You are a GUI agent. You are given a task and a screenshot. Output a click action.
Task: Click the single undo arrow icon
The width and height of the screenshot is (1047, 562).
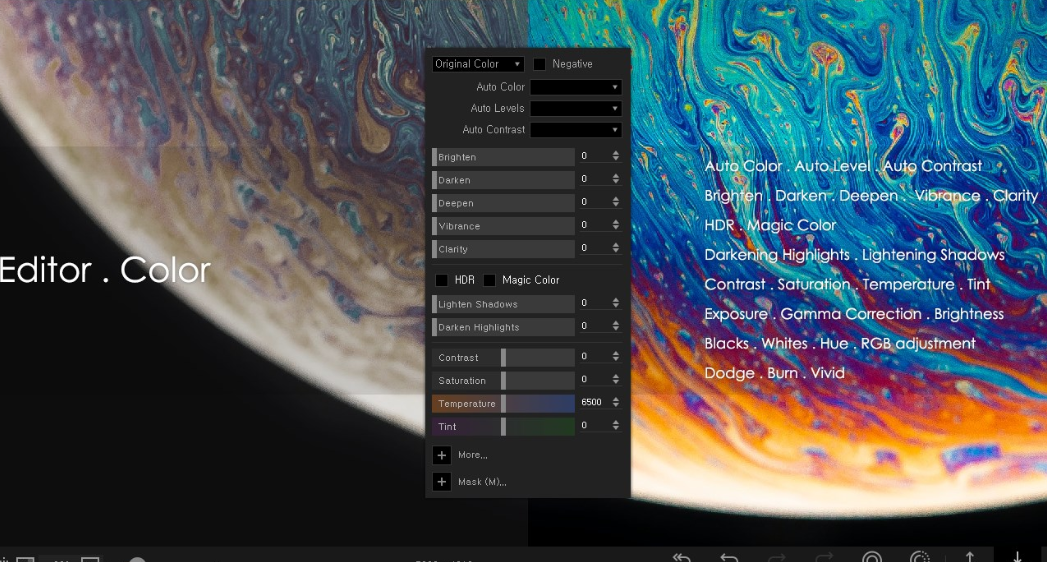pos(729,557)
